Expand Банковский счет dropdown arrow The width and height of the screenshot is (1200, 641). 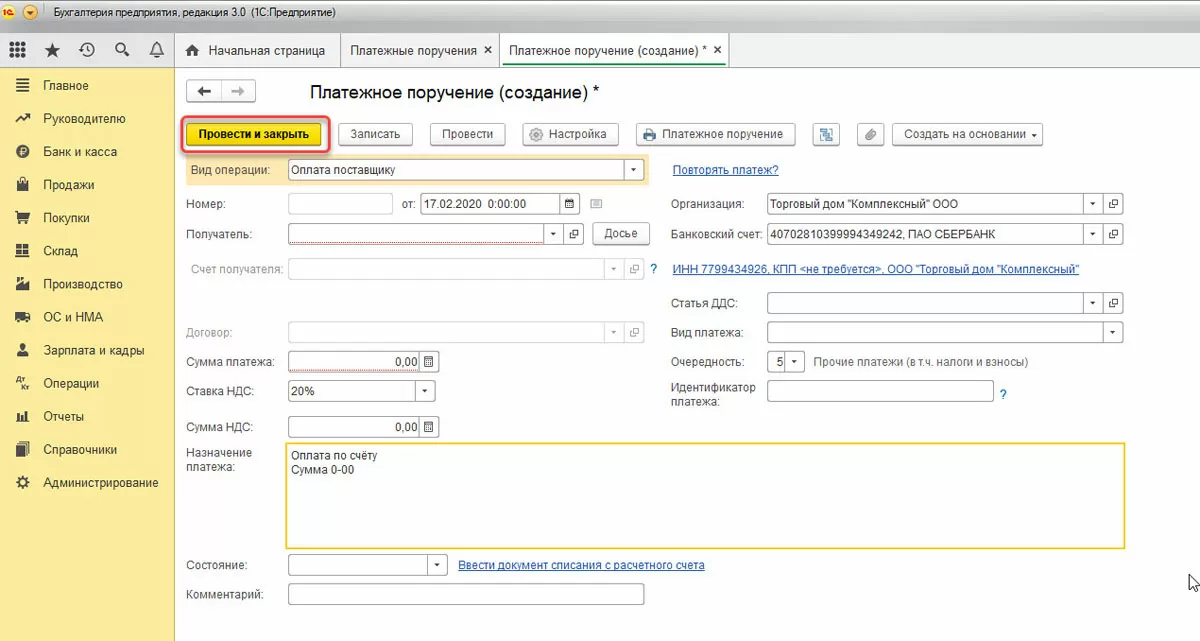pos(1093,234)
